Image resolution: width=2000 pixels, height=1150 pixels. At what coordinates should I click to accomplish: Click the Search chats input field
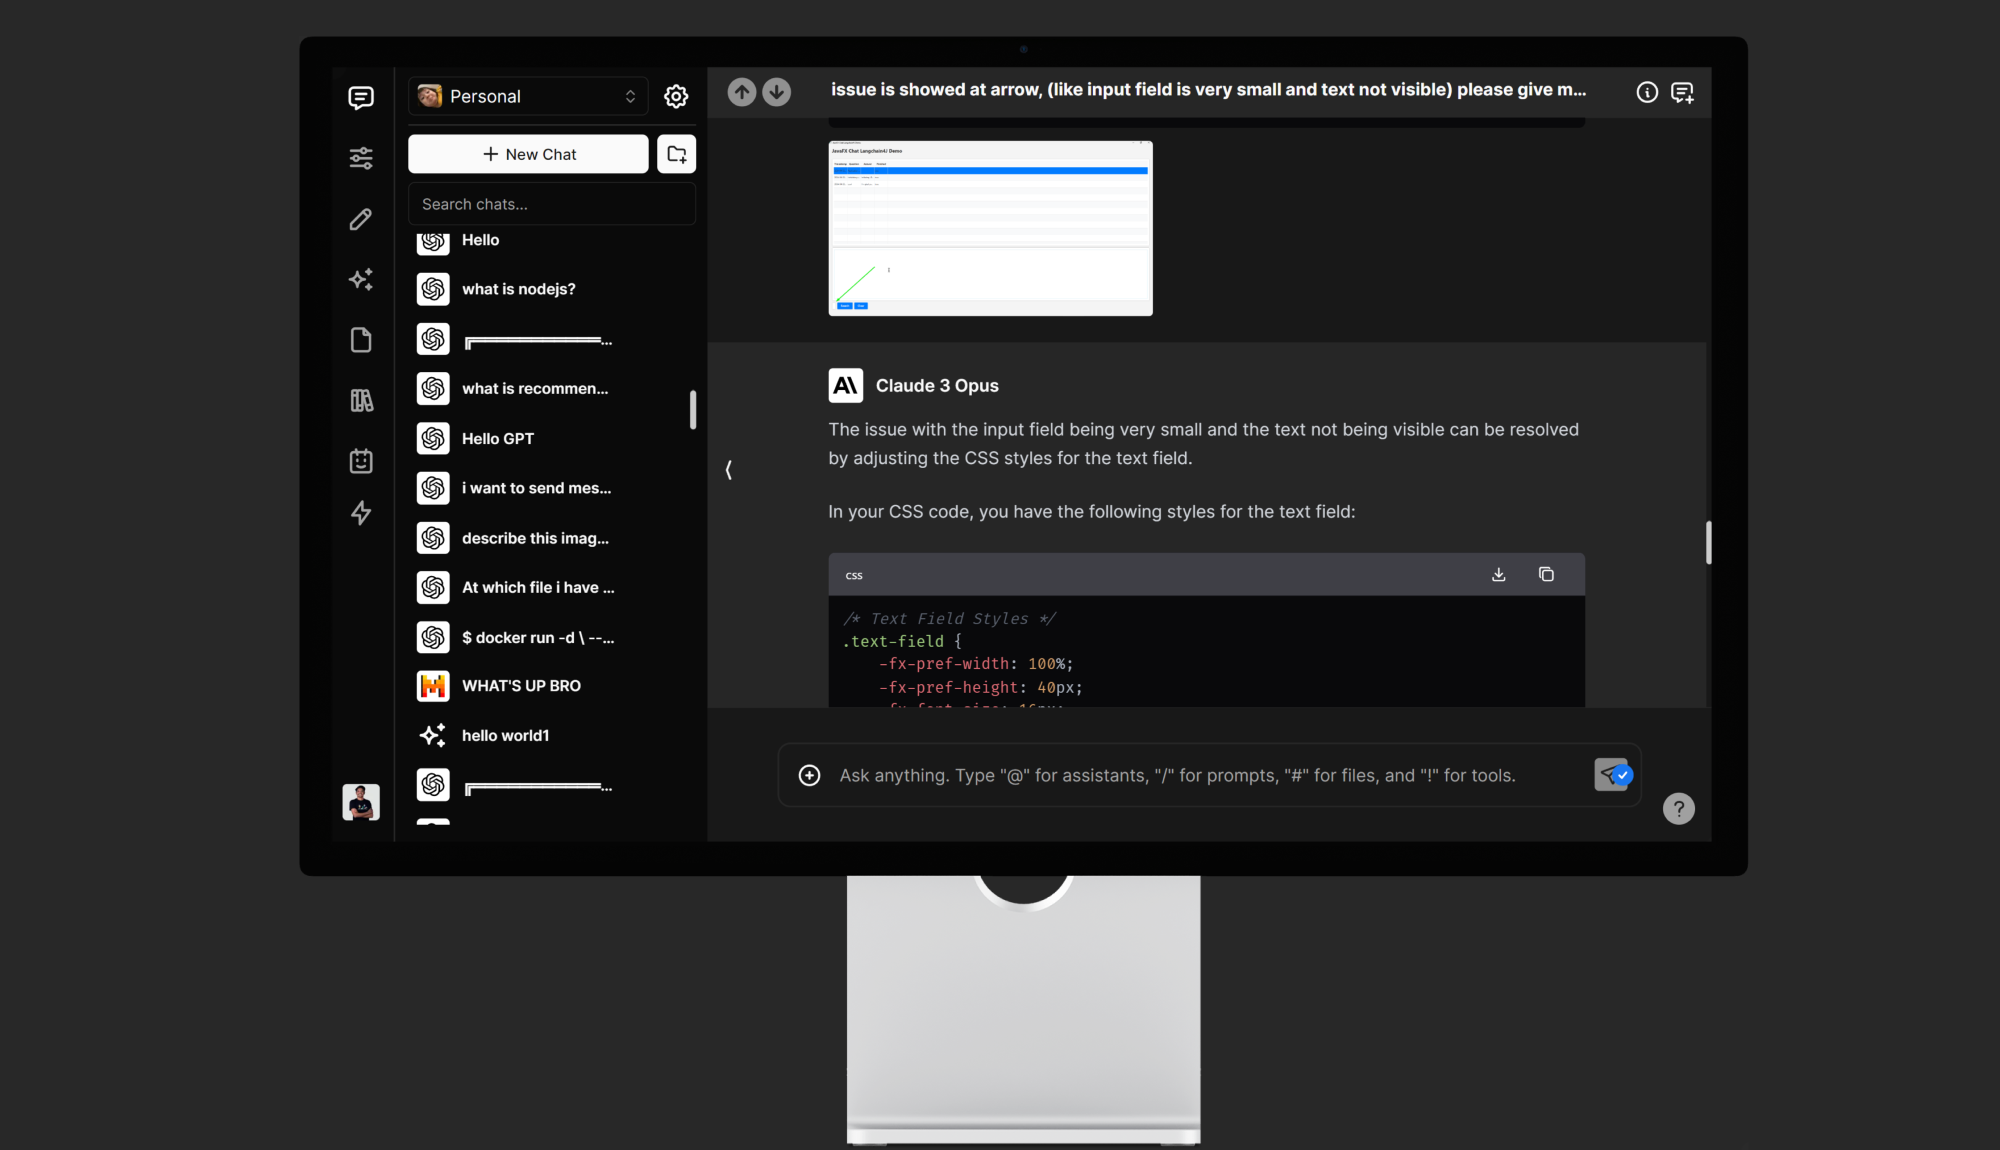click(x=551, y=204)
